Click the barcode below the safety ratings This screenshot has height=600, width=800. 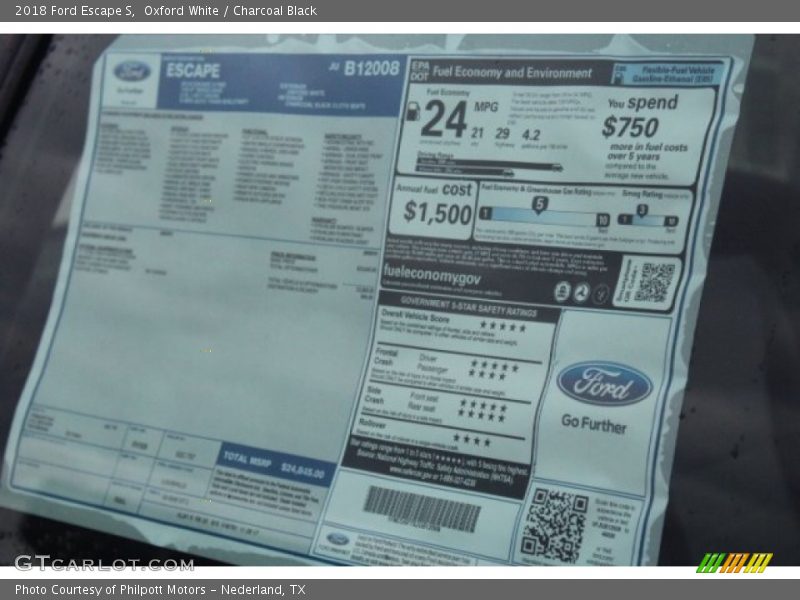coord(421,509)
